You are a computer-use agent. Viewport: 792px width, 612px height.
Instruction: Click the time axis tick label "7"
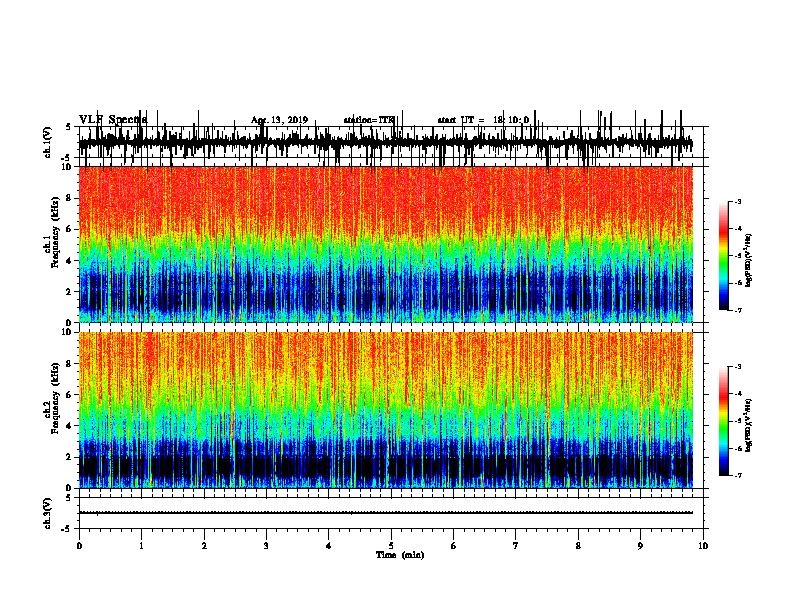click(516, 546)
